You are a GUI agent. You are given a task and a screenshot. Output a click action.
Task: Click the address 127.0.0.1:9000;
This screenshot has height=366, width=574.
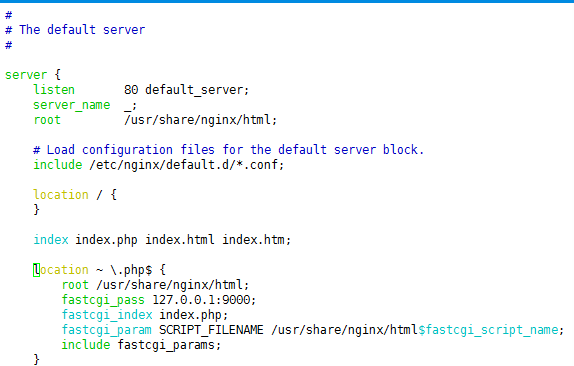tap(204, 300)
